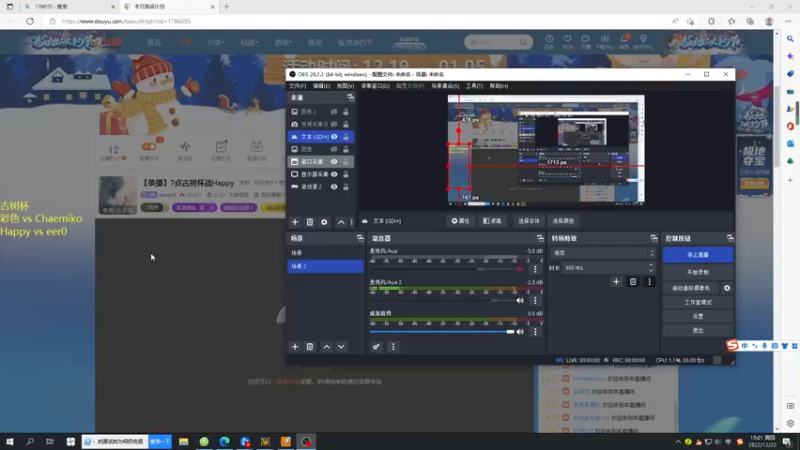Toggle lock on 显示器采集 source
This screenshot has width=800, height=450.
click(x=346, y=174)
